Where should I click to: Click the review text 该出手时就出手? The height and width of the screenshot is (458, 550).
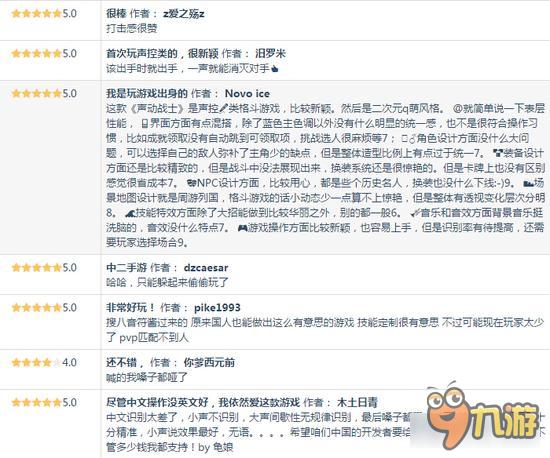tap(142, 68)
